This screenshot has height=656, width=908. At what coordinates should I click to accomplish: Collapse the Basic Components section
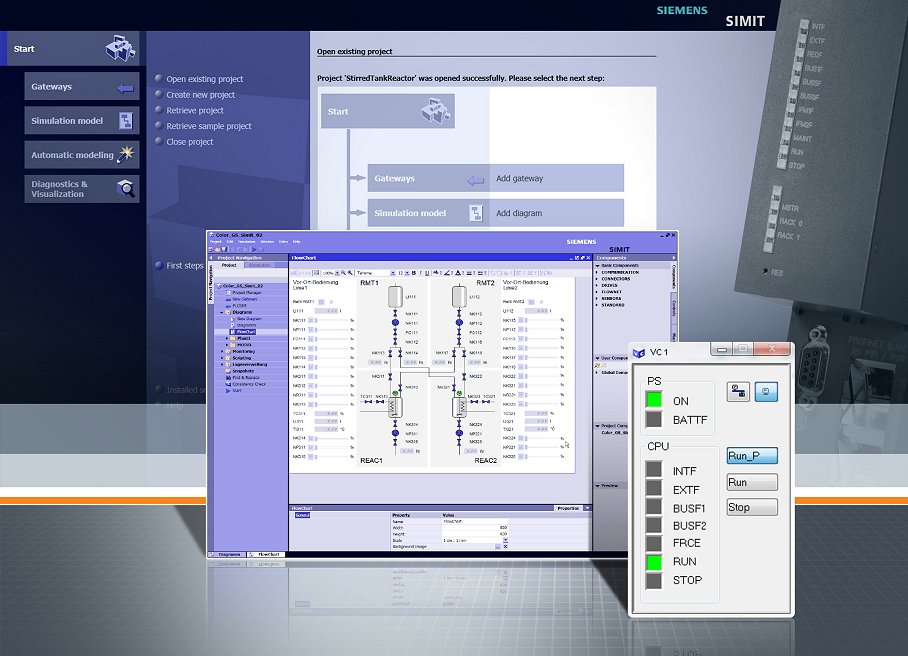pyautogui.click(x=597, y=266)
